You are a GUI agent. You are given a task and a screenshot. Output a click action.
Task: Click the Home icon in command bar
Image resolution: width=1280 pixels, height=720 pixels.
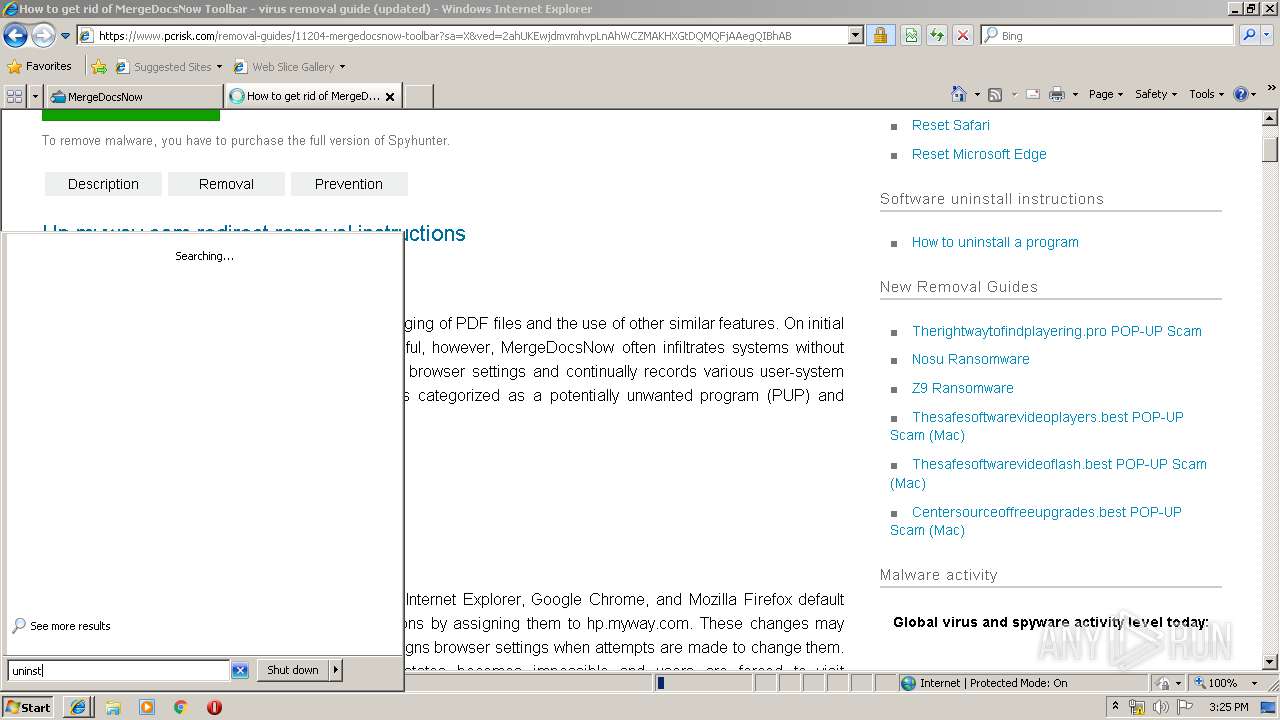coord(958,94)
